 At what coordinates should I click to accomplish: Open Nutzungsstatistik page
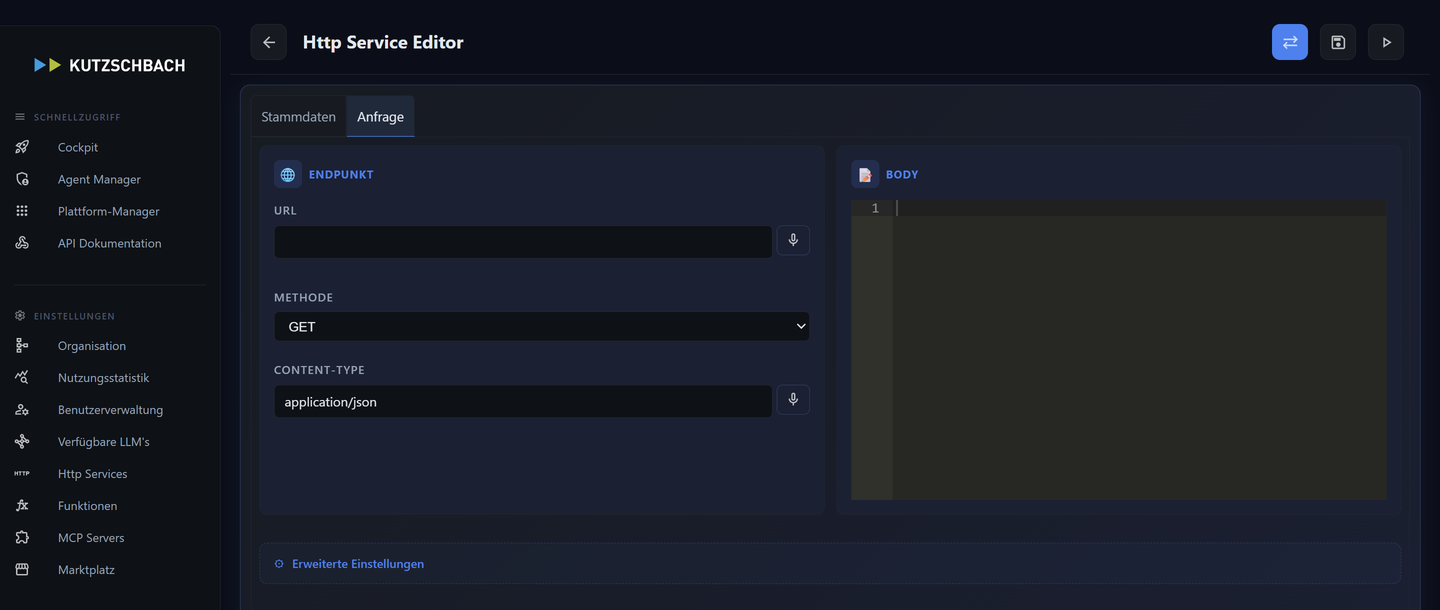point(103,378)
